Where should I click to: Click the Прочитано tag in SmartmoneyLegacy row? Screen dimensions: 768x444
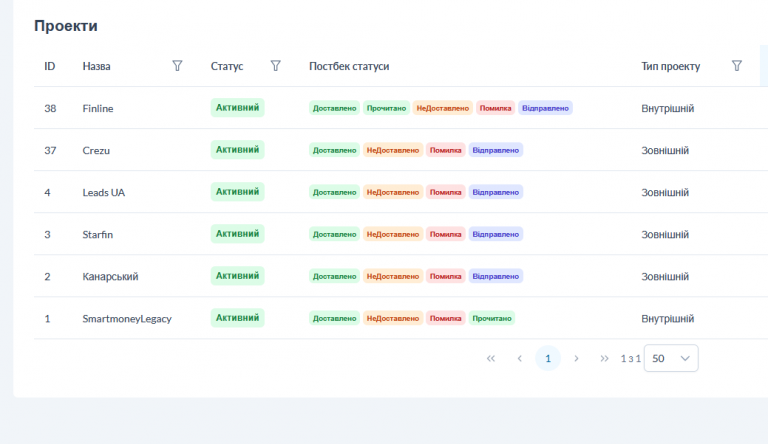coord(492,319)
